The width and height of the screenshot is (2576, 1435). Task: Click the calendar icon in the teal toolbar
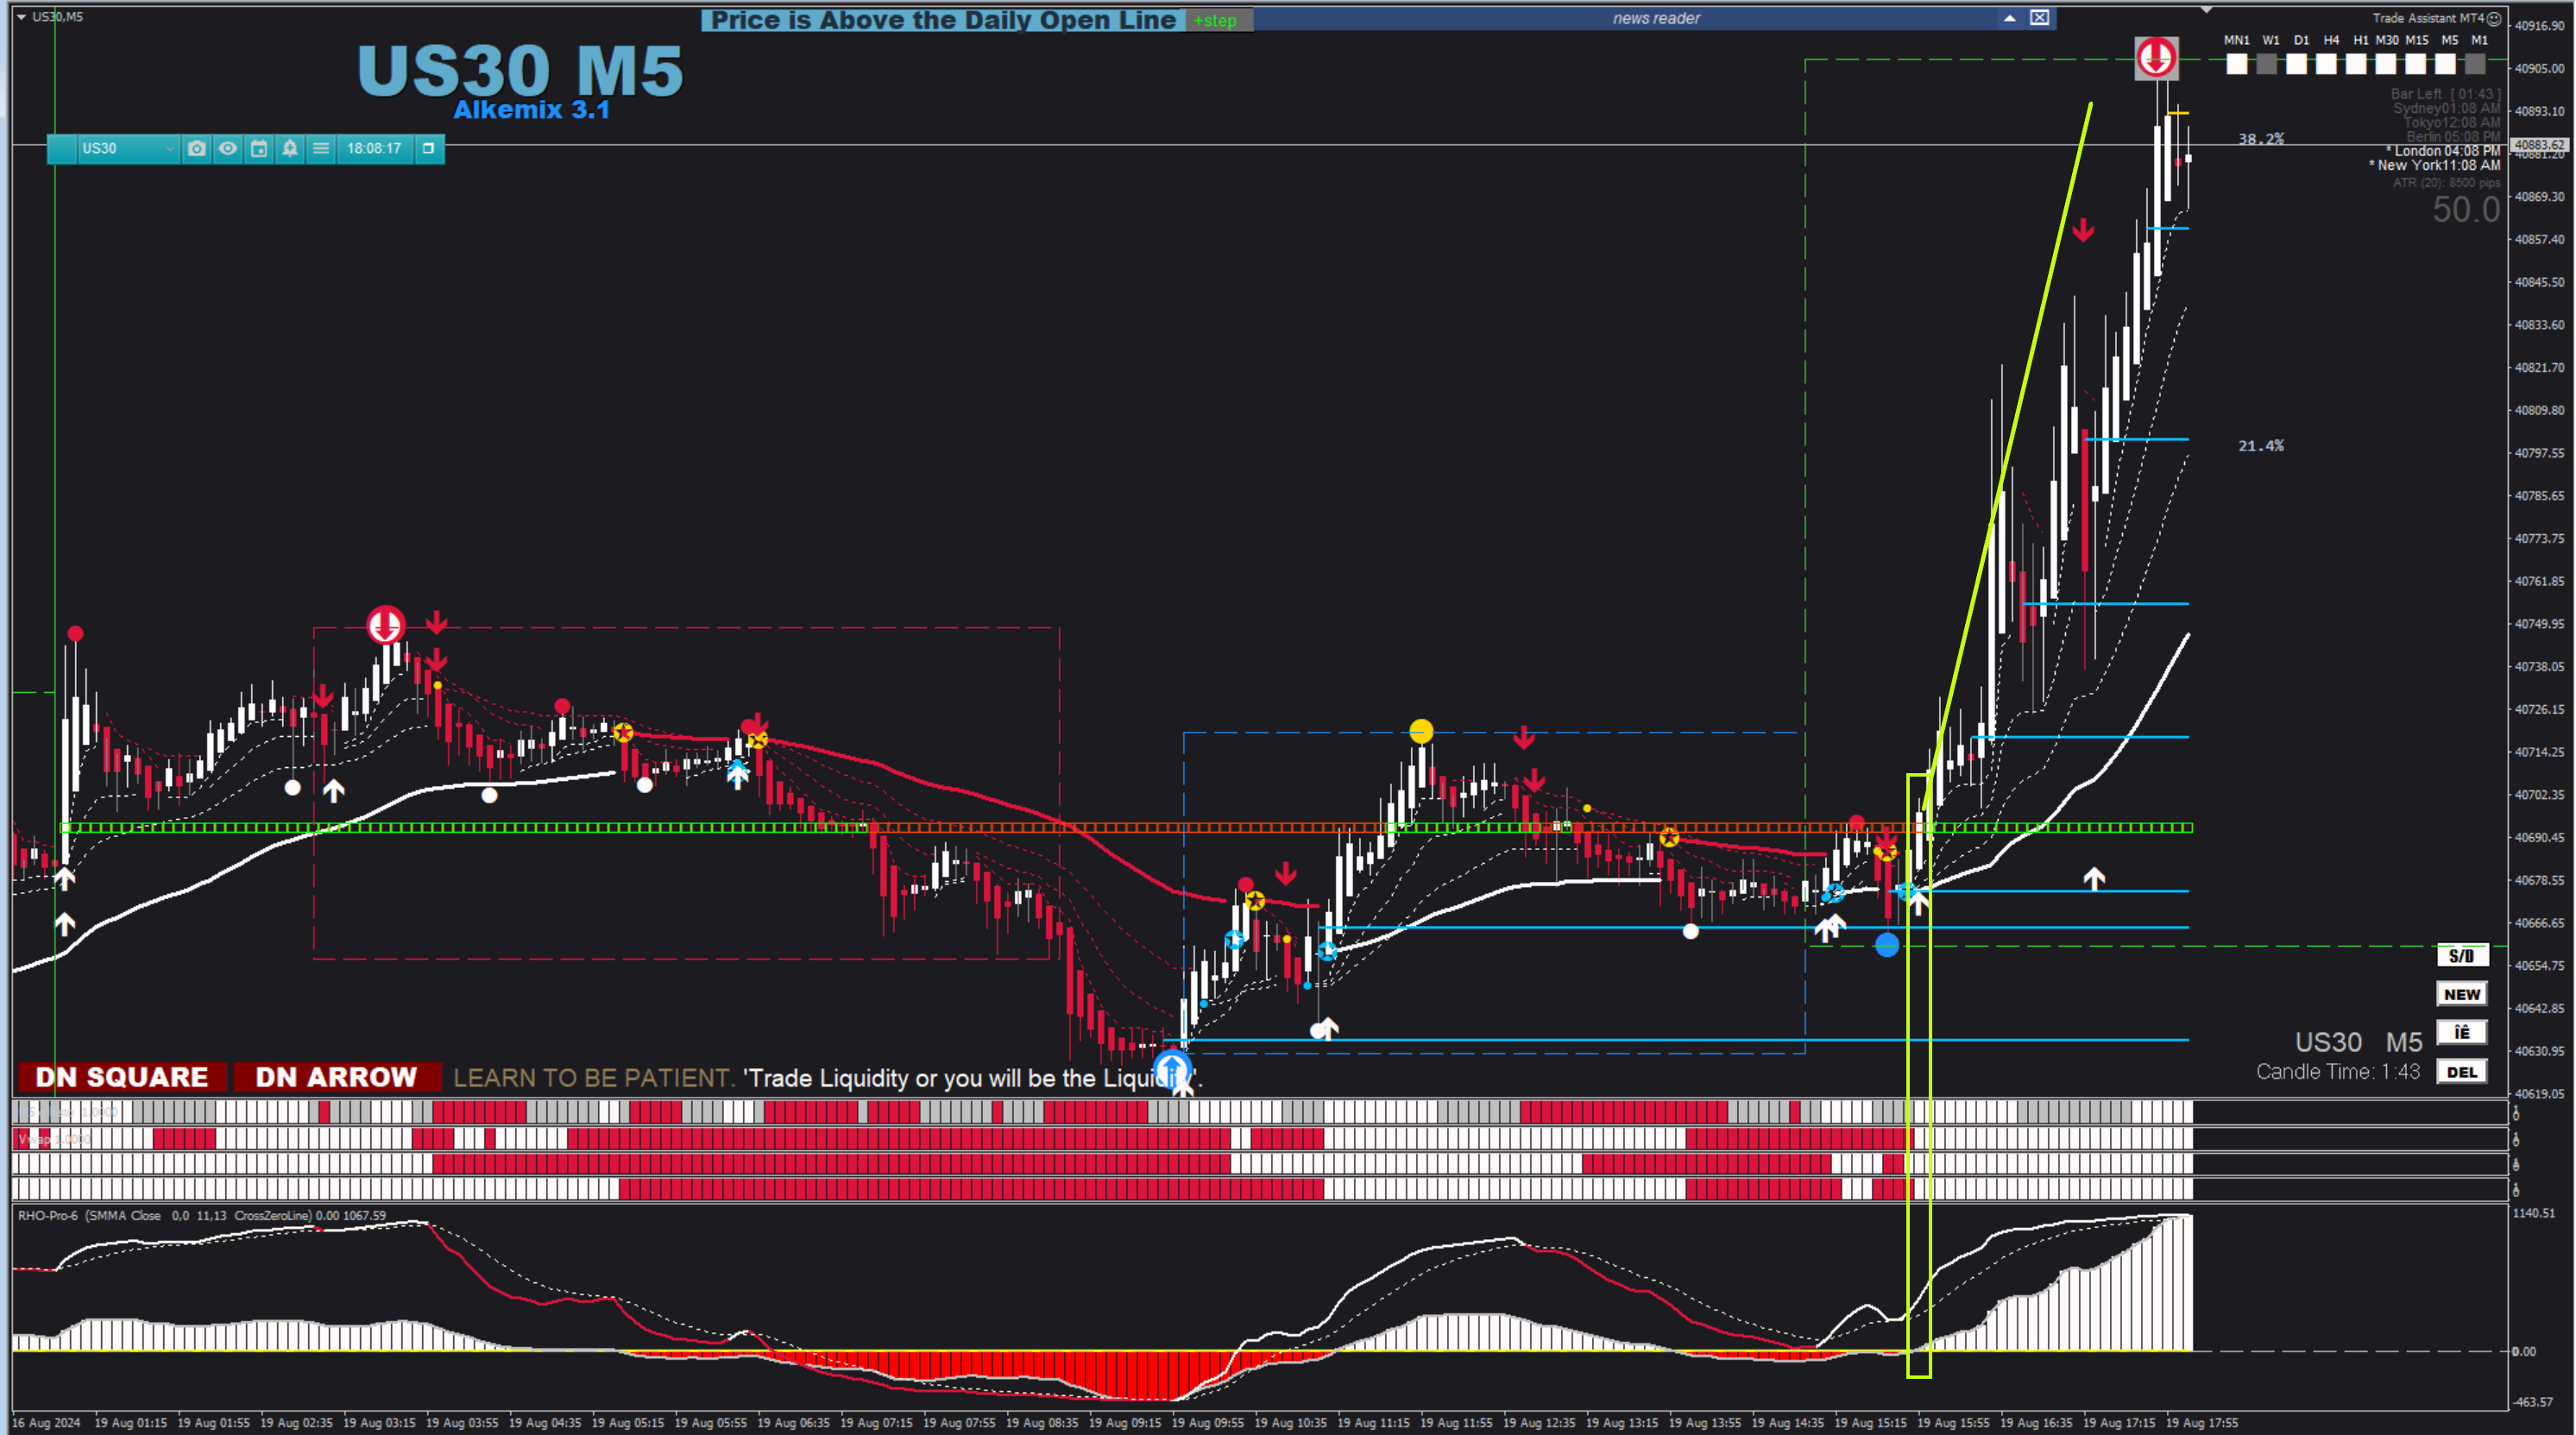tap(259, 148)
